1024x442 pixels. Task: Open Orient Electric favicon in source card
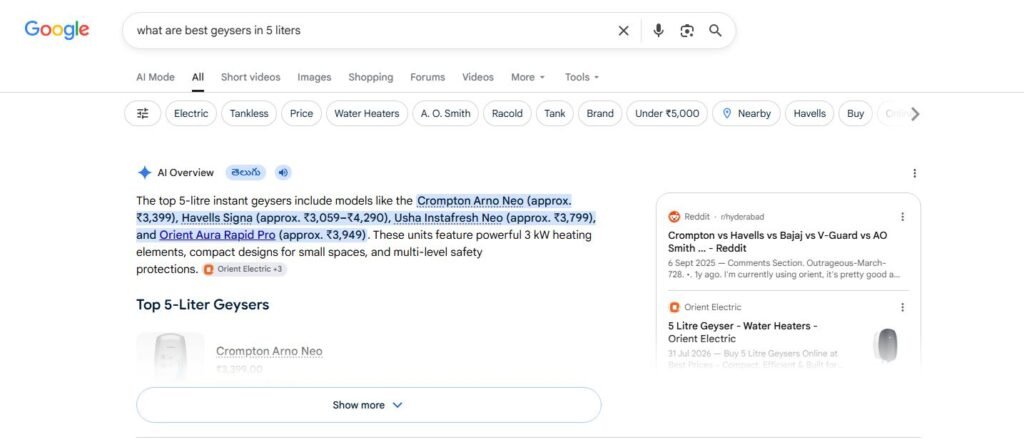(674, 307)
